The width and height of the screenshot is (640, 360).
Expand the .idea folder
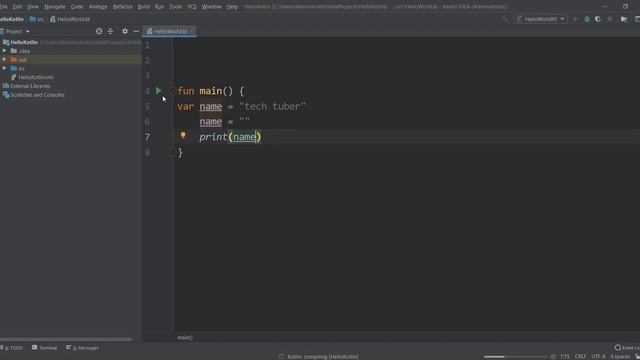[x=4, y=51]
